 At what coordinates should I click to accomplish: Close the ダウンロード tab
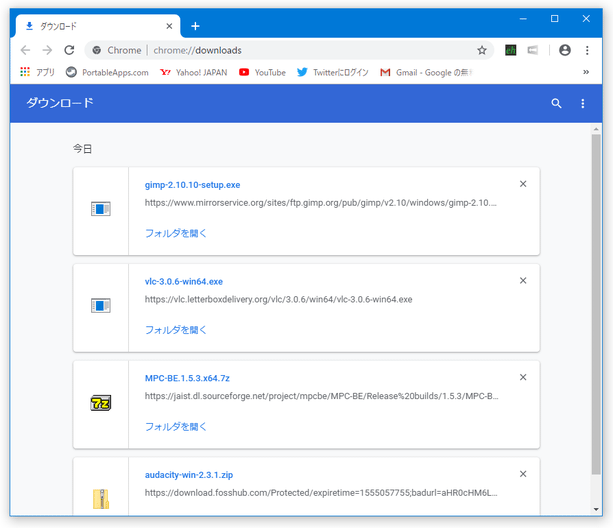tap(169, 26)
